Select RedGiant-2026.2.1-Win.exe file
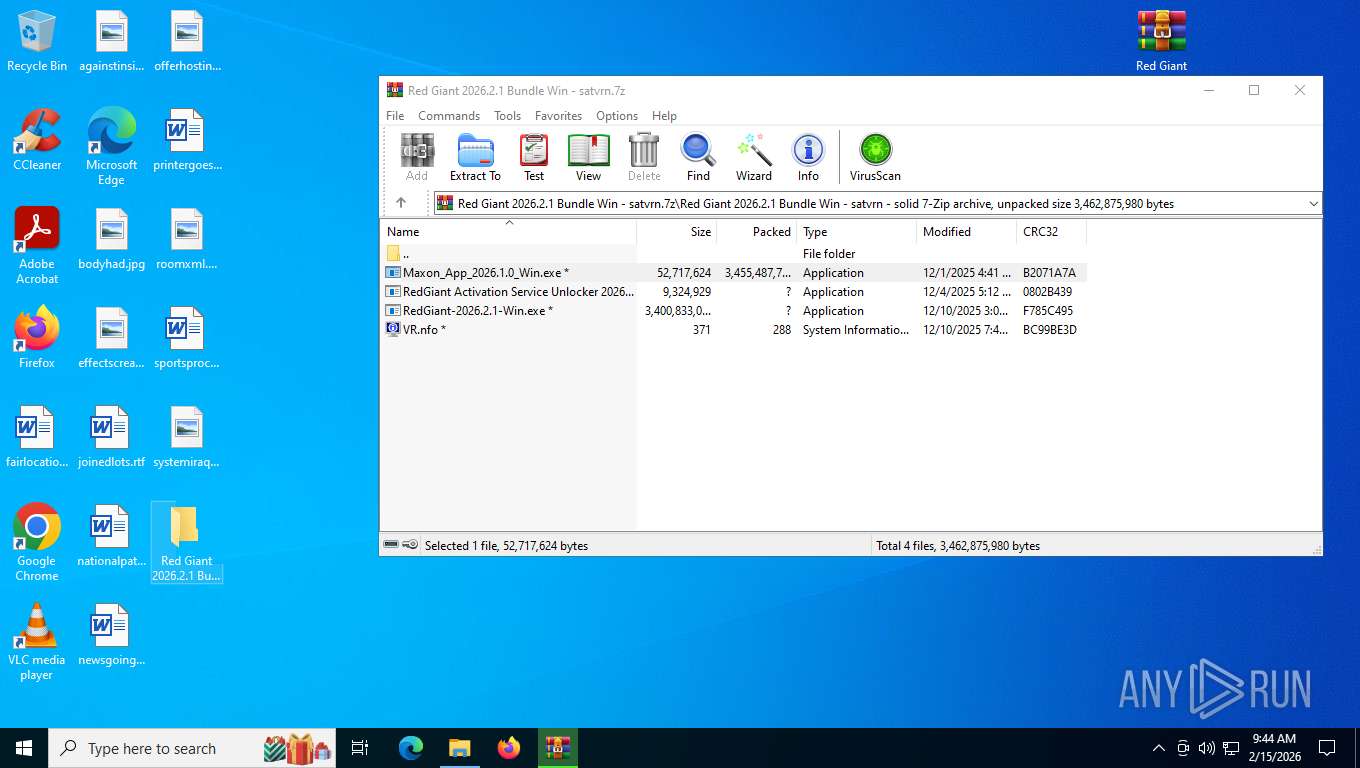 (x=733, y=311)
